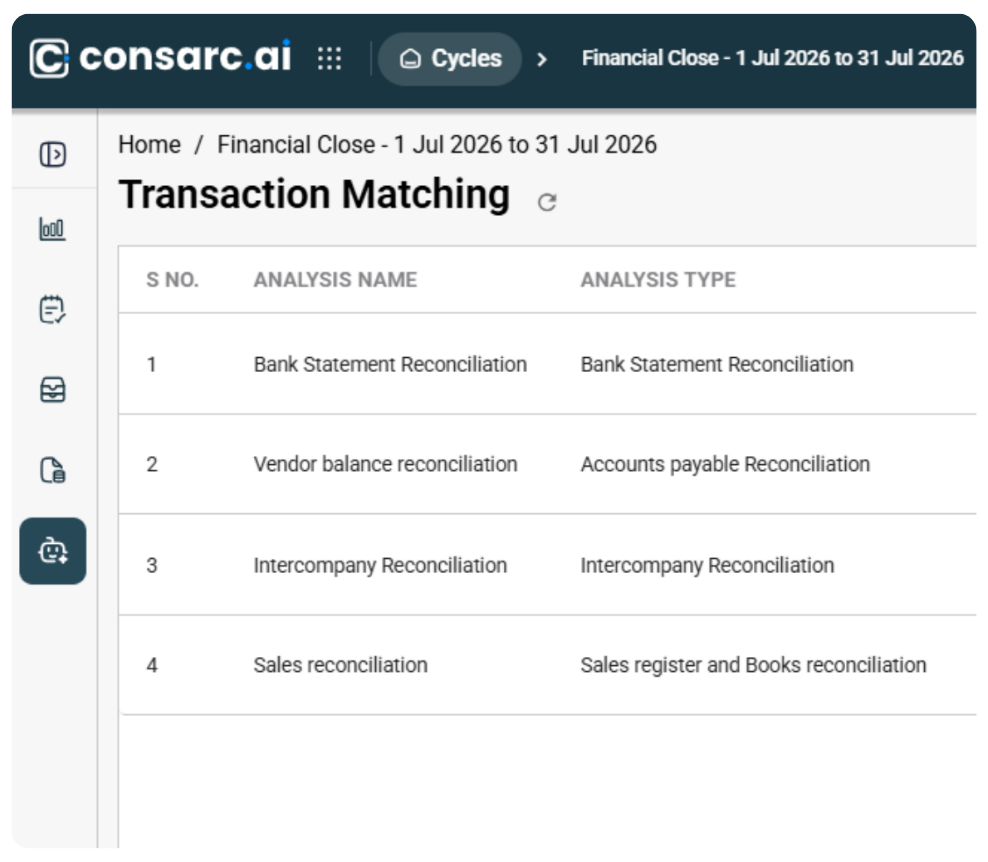This screenshot has height=862, width=988.
Task: Open the document database sidebar icon
Action: pos(52,470)
